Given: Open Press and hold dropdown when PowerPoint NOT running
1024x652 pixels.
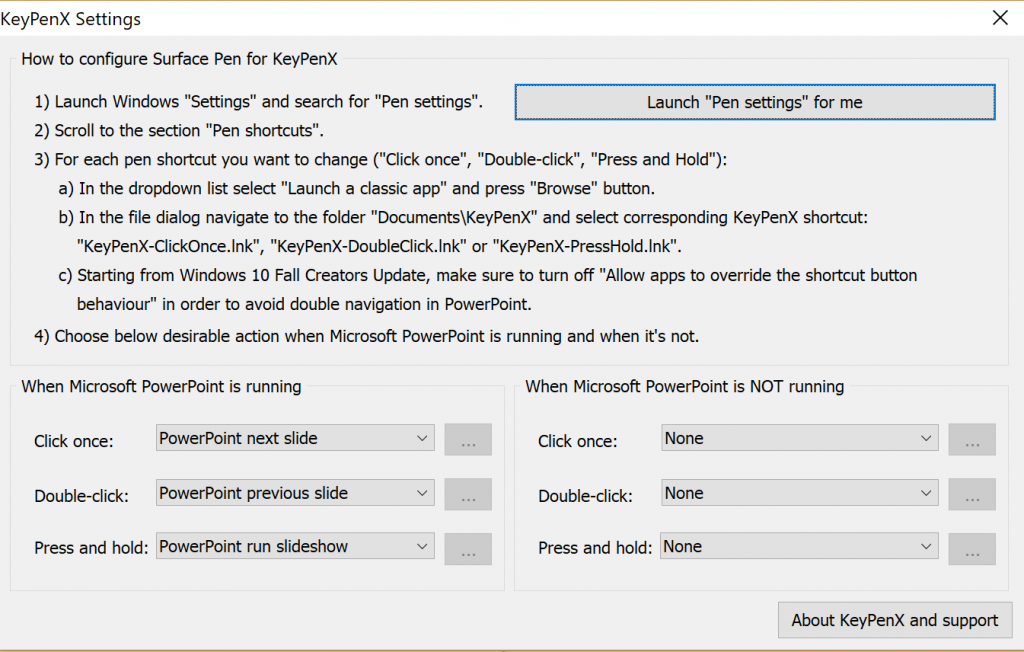Looking at the screenshot, I should (799, 547).
